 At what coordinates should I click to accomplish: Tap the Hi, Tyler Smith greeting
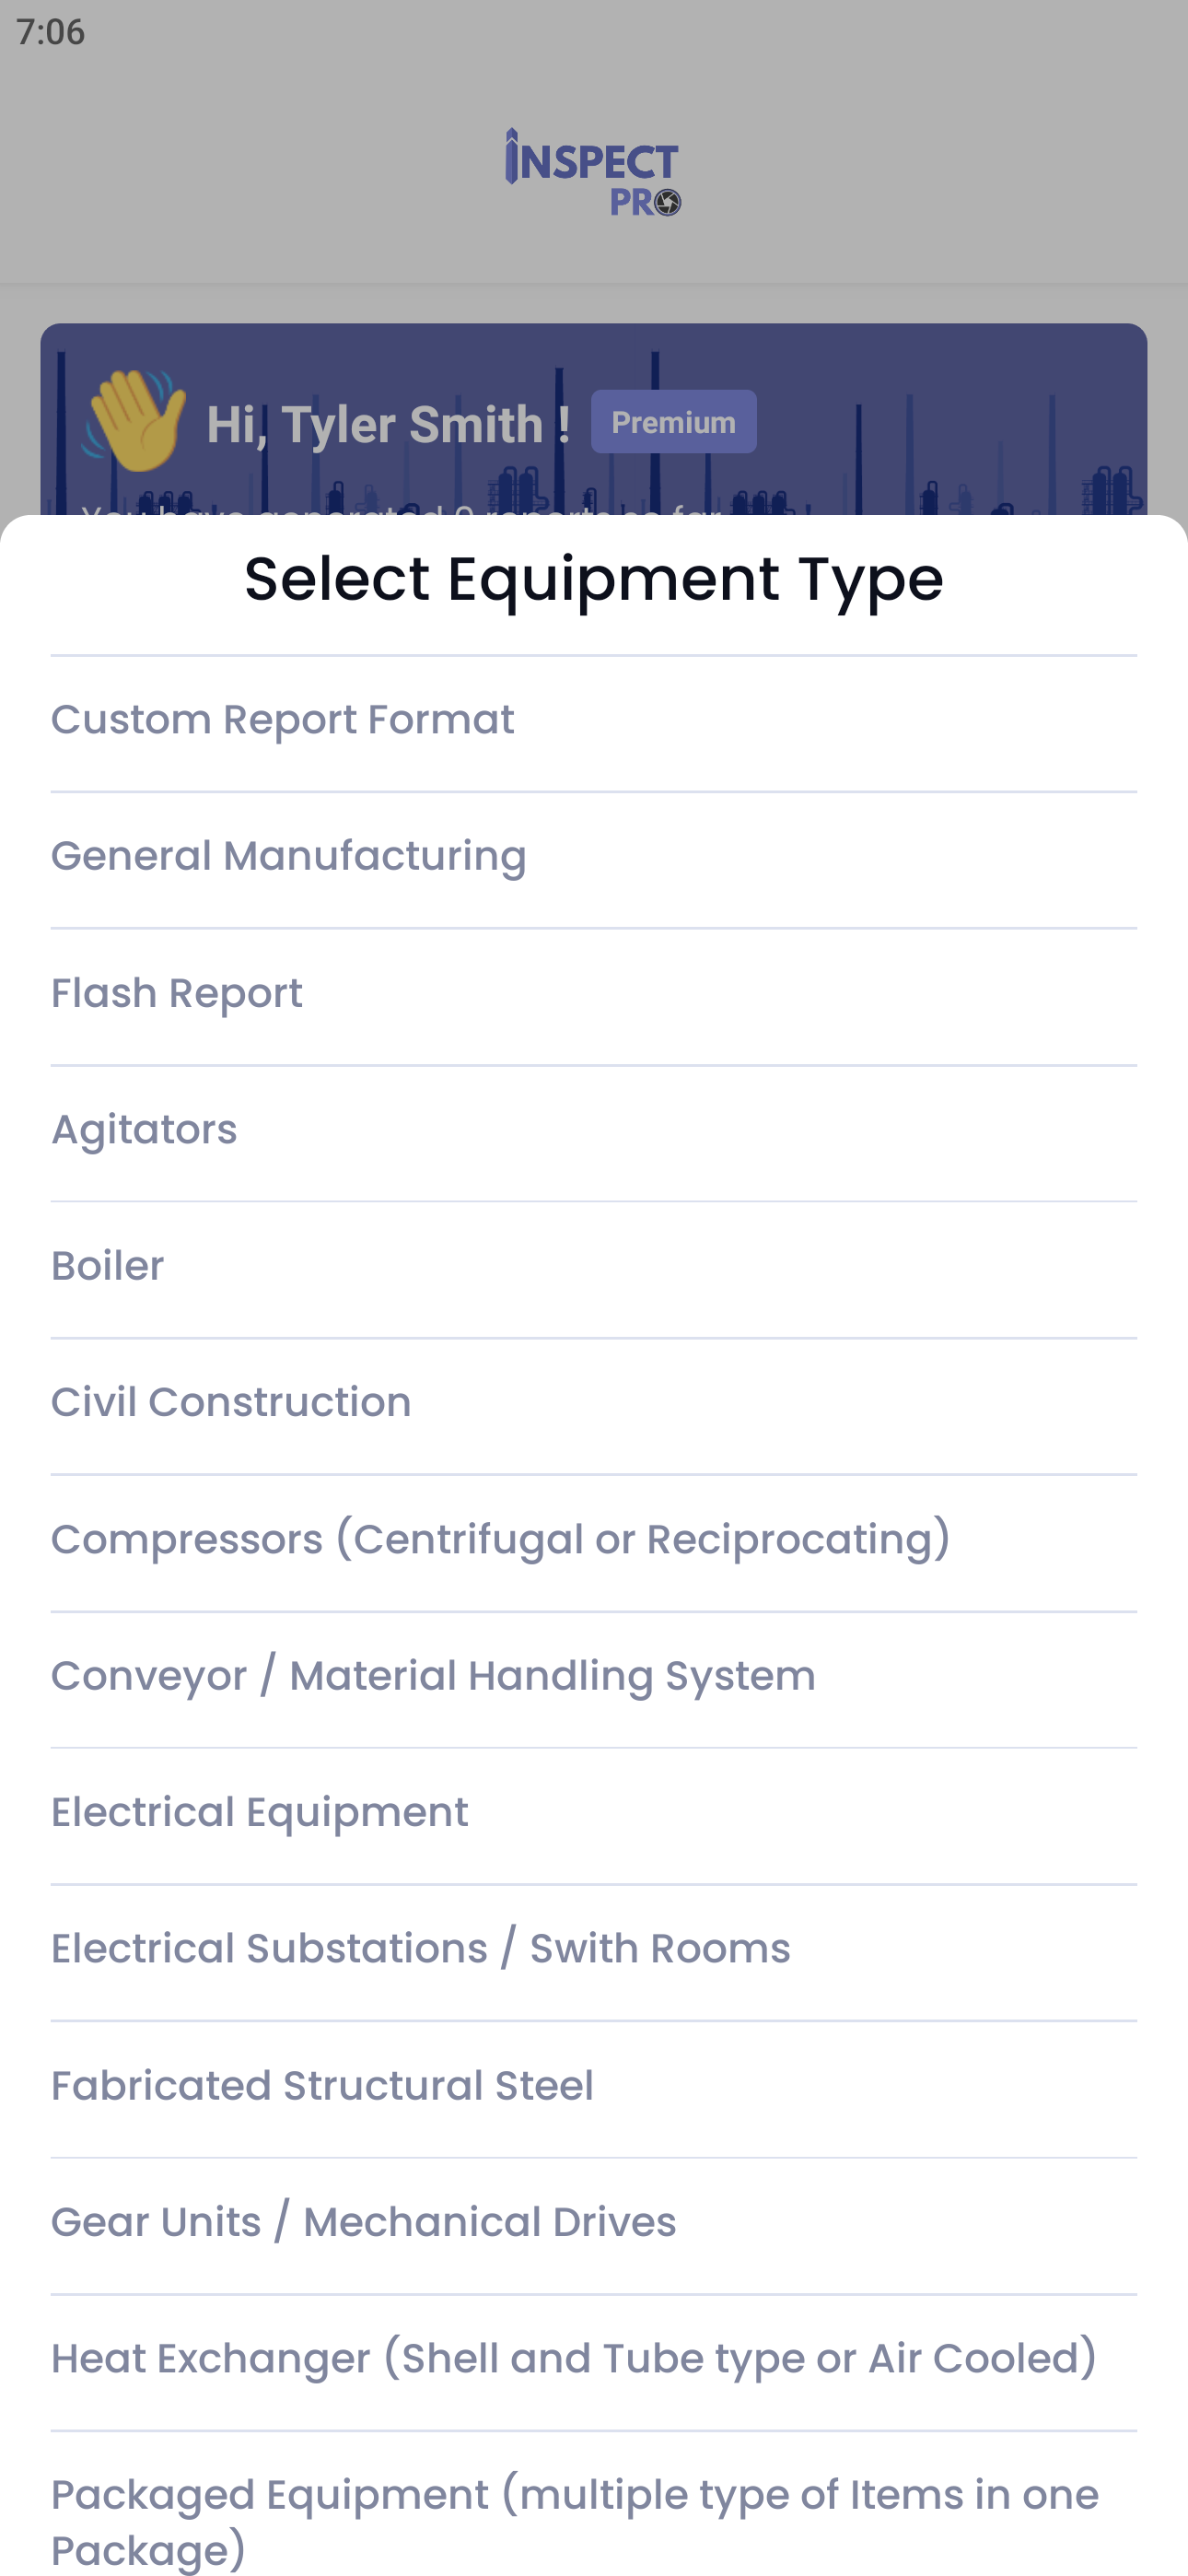coord(388,424)
